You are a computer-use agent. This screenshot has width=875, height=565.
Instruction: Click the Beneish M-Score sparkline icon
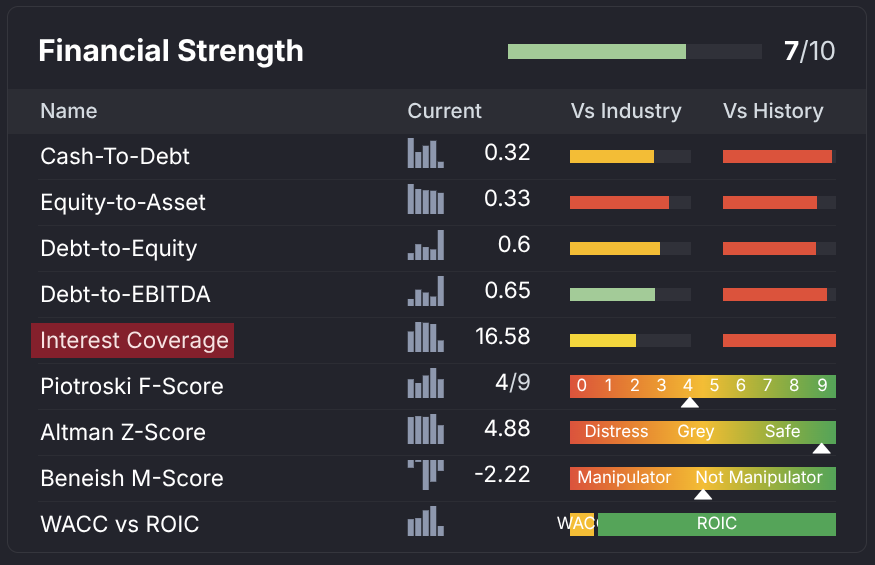425,474
